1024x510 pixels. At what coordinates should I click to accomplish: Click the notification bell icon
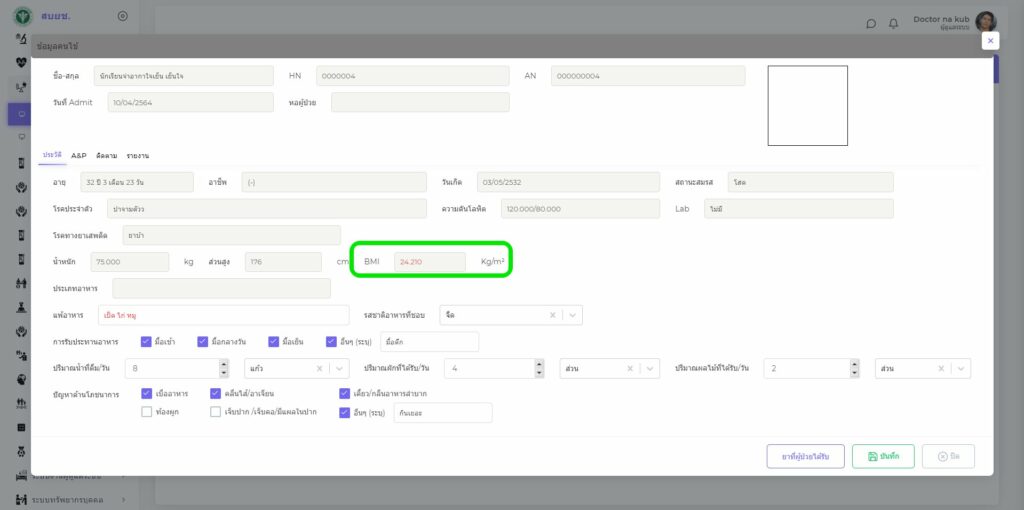pyautogui.click(x=893, y=23)
